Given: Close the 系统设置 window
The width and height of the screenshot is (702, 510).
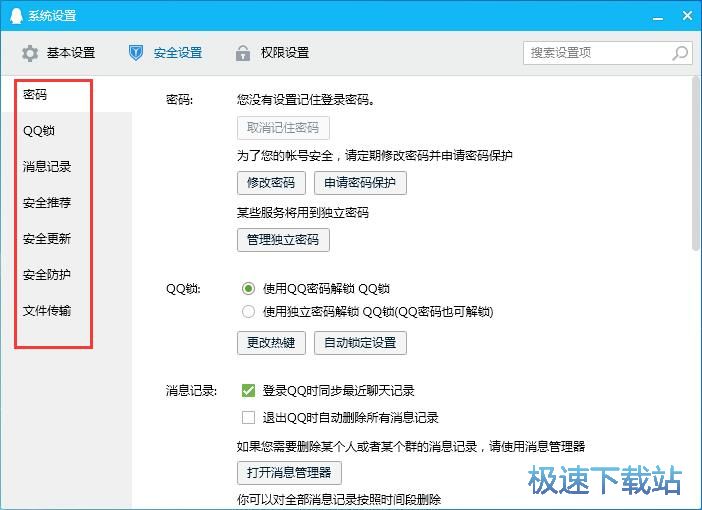Looking at the screenshot, I should [688, 16].
